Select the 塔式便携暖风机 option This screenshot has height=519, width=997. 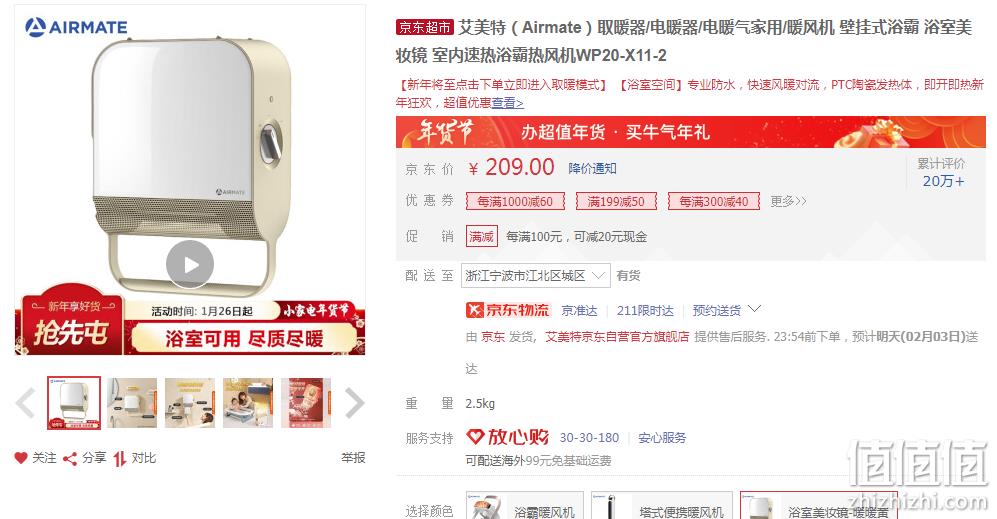pyautogui.click(x=662, y=506)
